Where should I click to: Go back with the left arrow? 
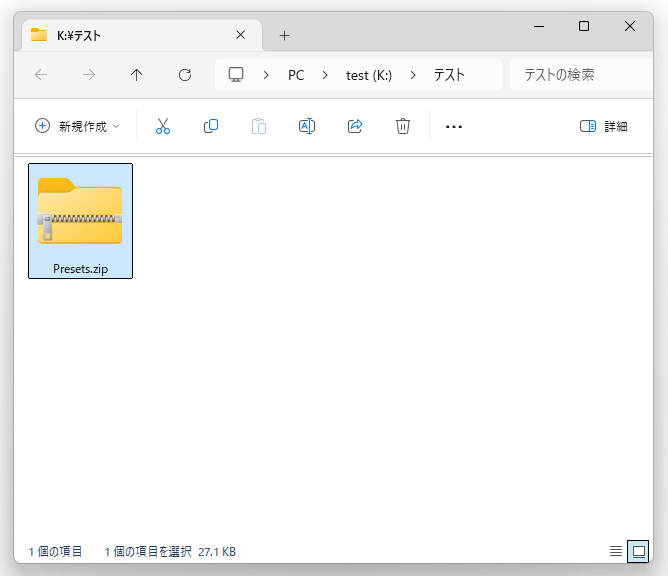(x=41, y=75)
